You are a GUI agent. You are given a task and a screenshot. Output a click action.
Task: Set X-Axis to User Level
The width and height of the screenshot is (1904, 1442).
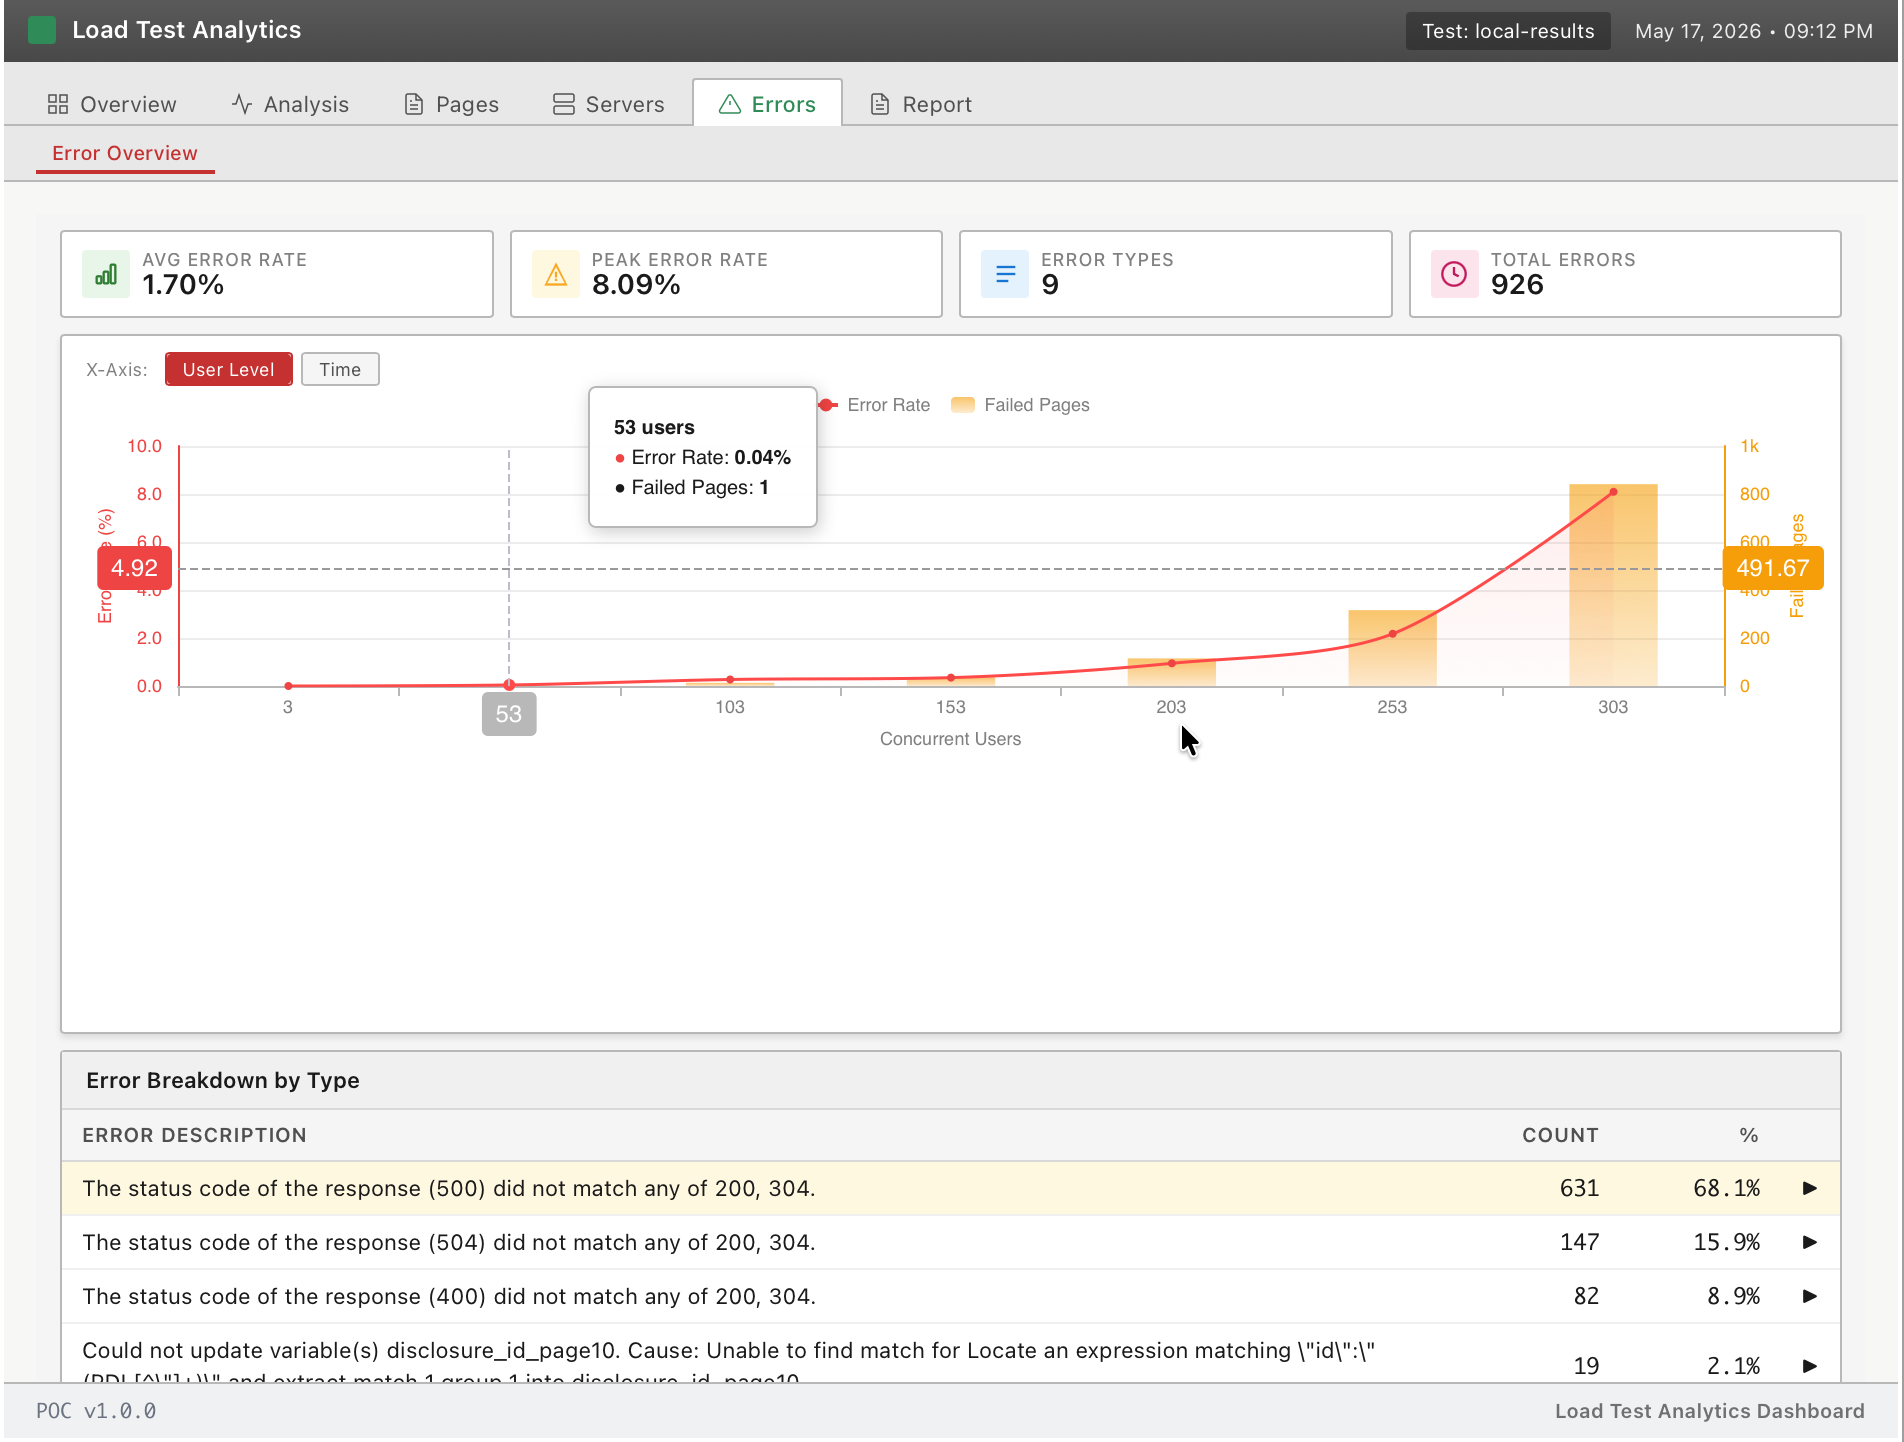pyautogui.click(x=229, y=369)
